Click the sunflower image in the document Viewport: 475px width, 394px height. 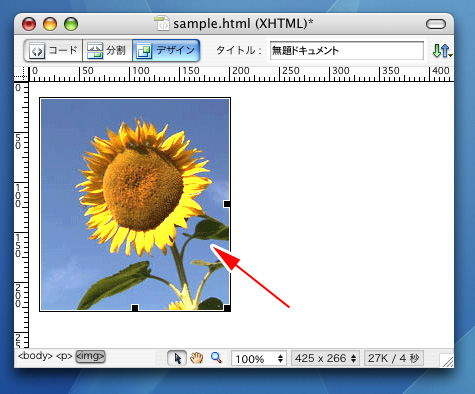pyautogui.click(x=135, y=204)
